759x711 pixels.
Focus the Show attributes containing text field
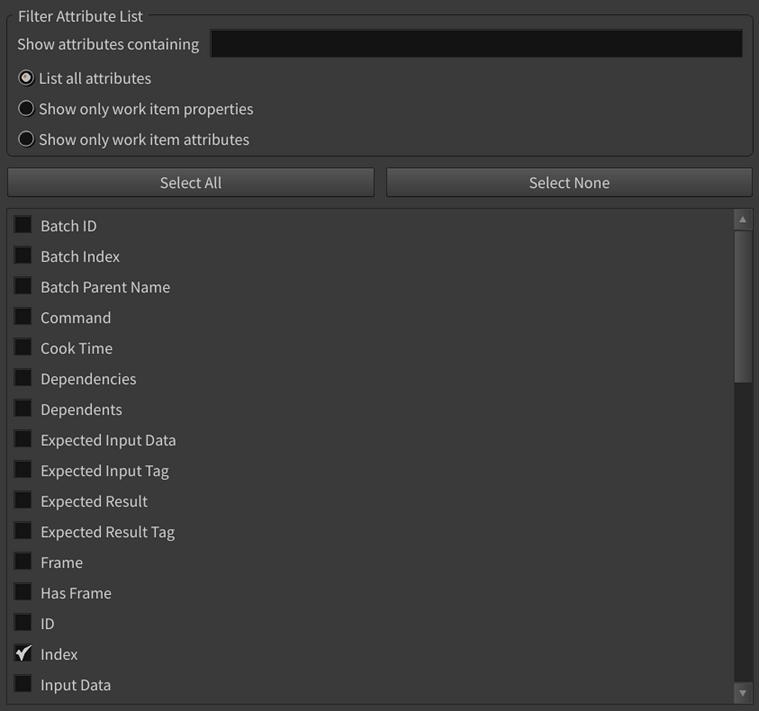point(476,44)
